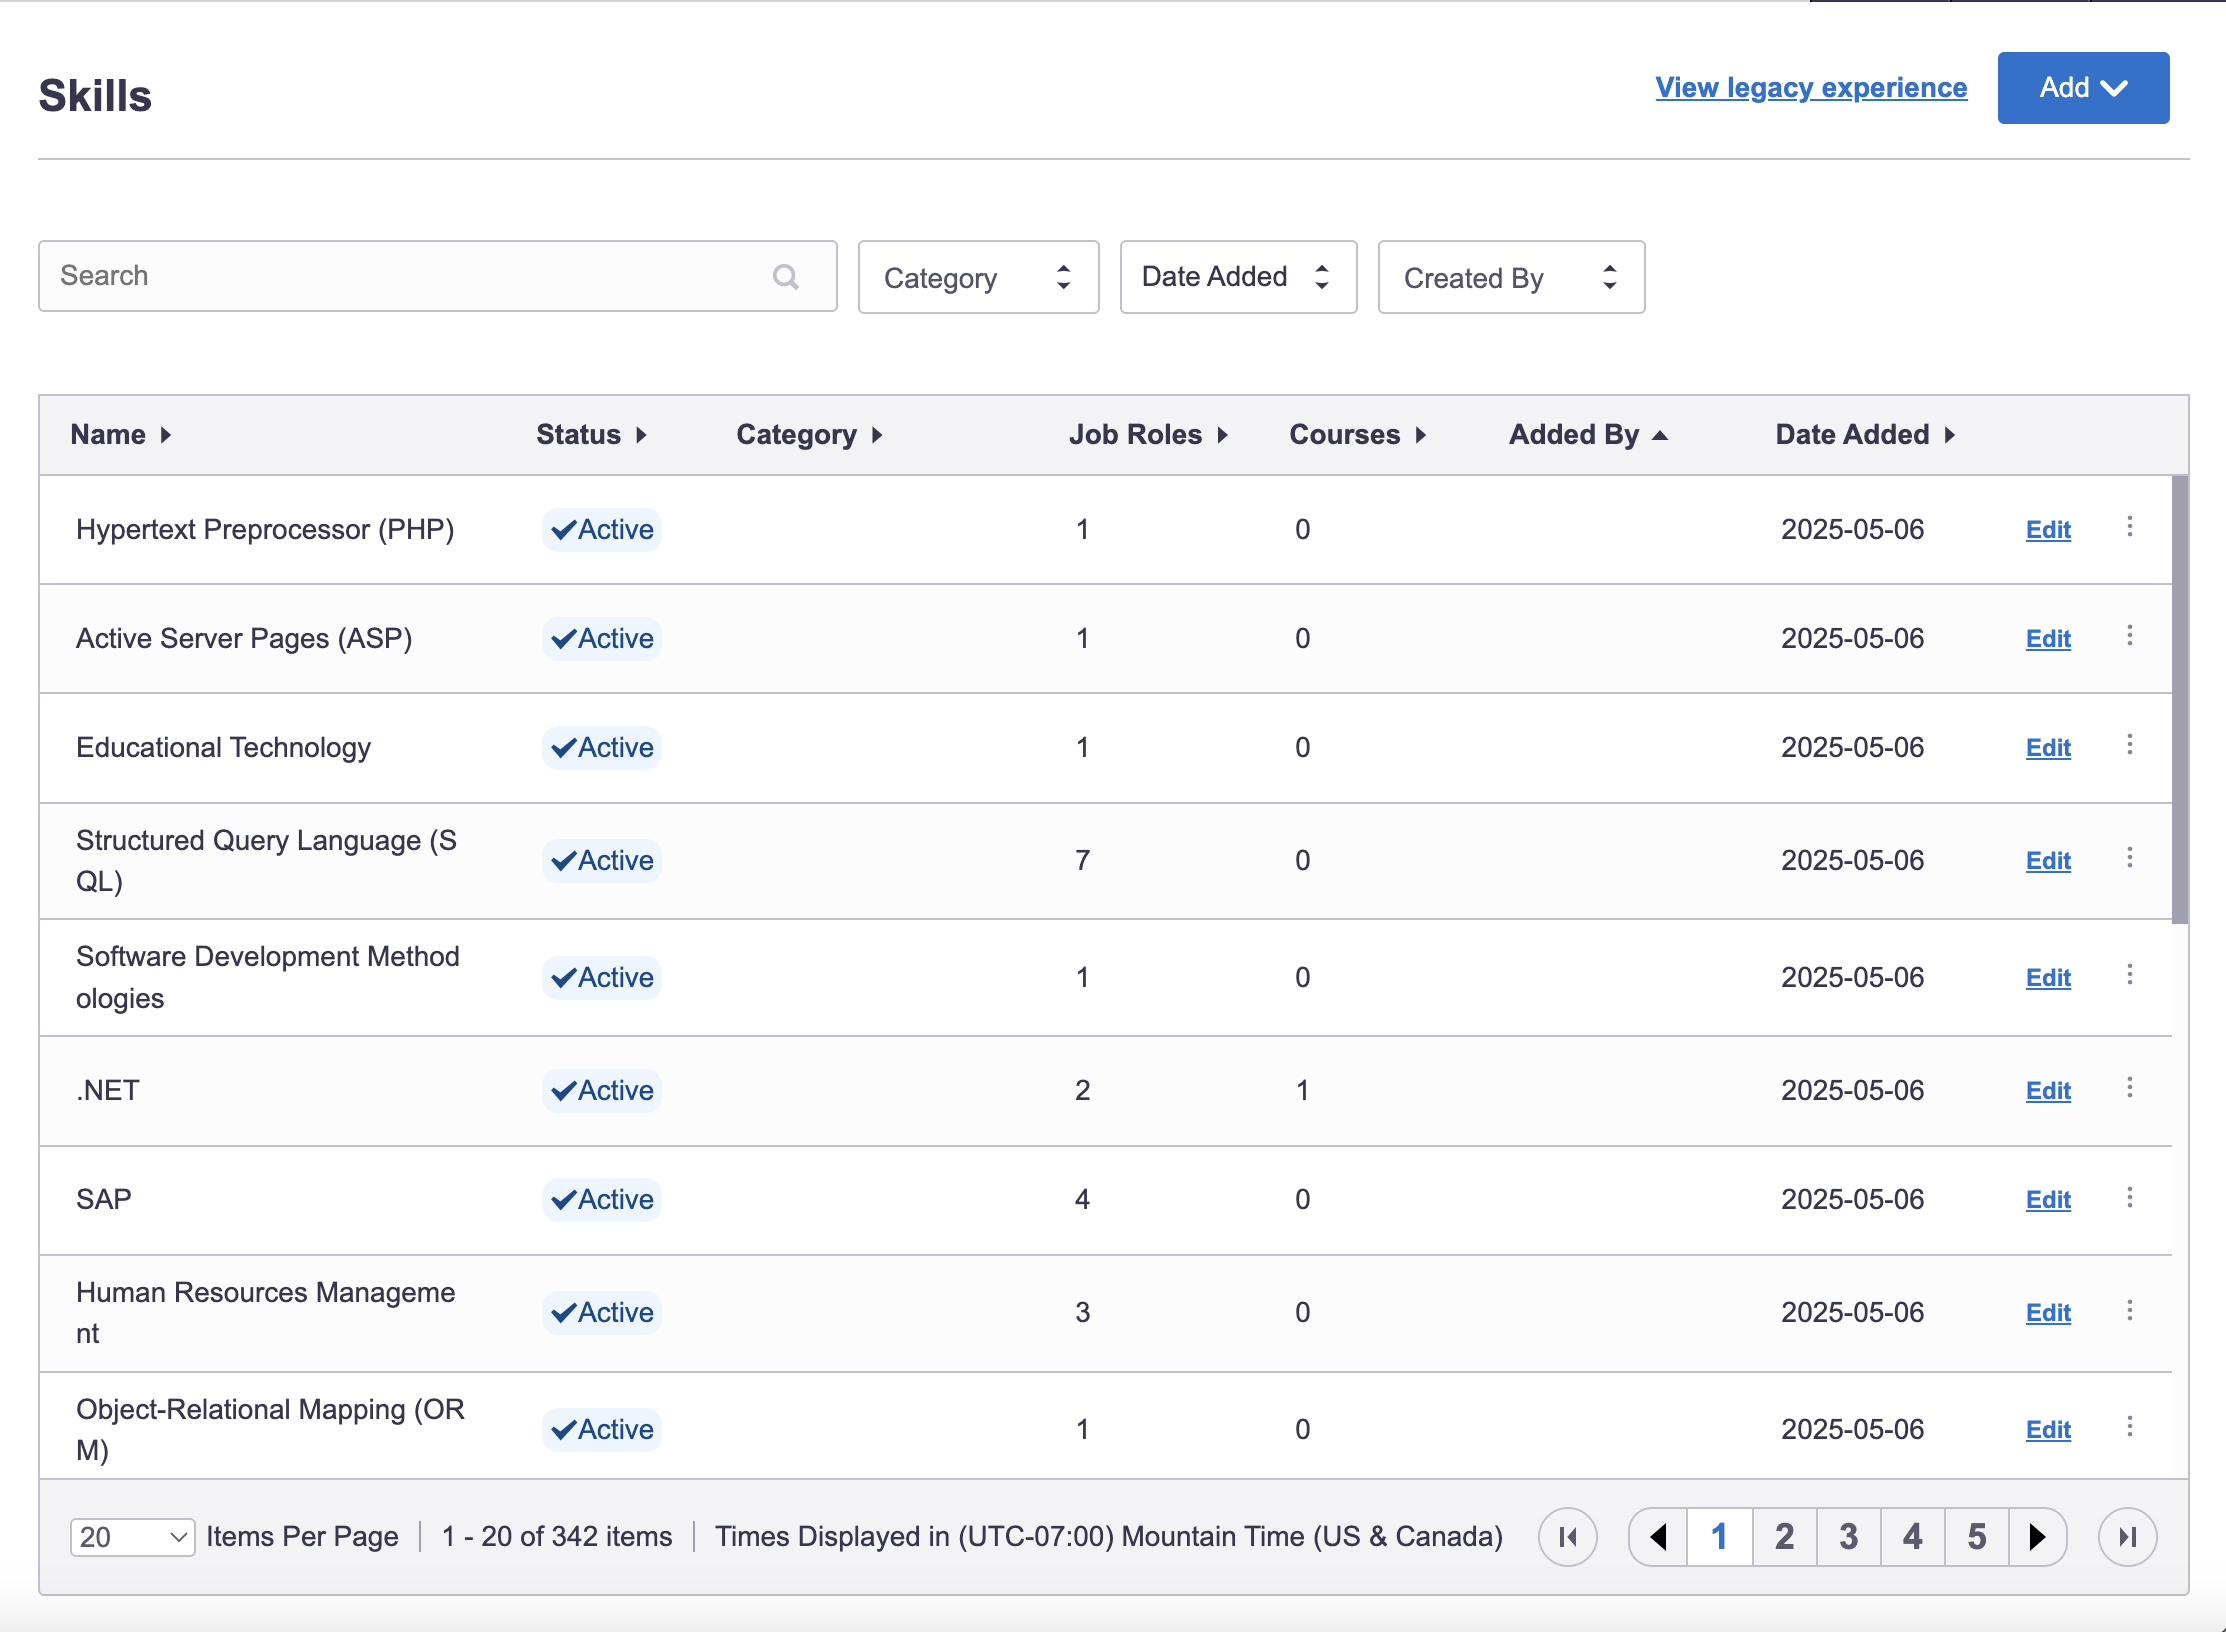
Task: Open options menu for SAP row
Action: point(2130,1198)
